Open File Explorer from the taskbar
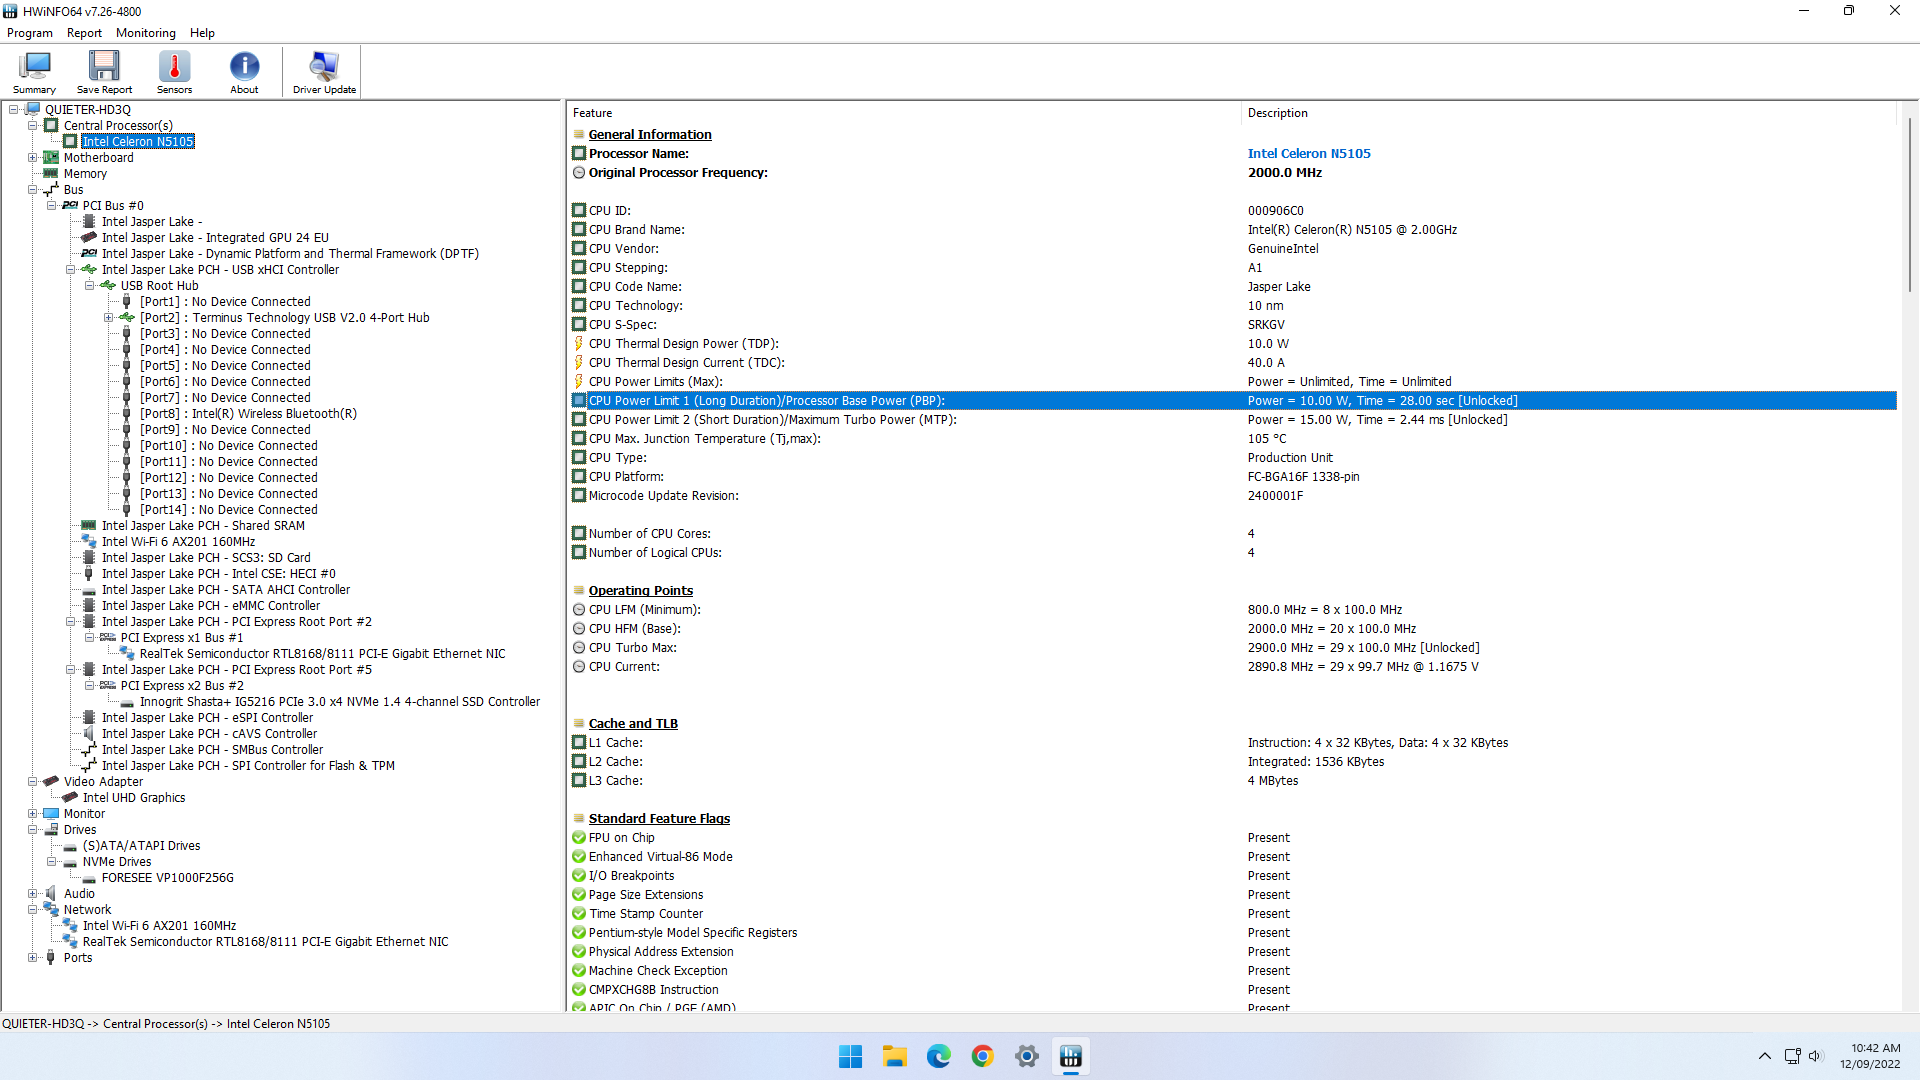This screenshot has width=1920, height=1080. coord(895,1056)
